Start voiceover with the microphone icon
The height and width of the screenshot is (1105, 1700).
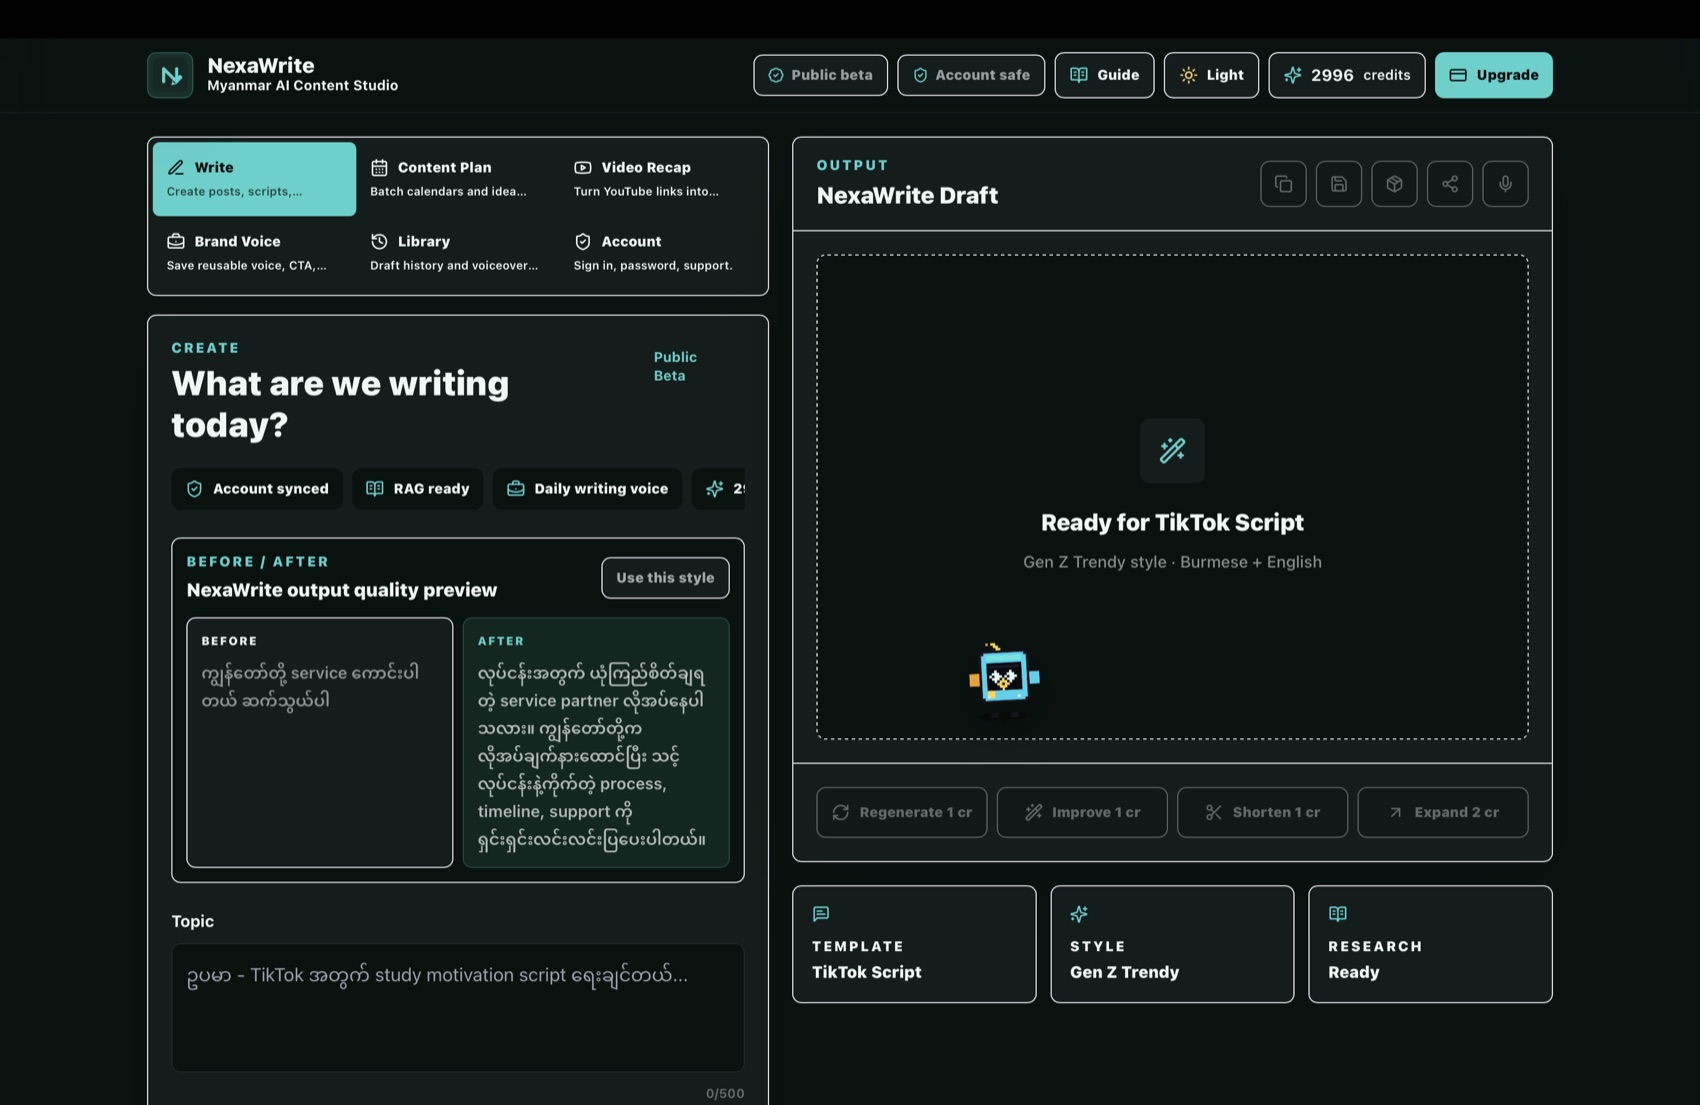click(1505, 184)
